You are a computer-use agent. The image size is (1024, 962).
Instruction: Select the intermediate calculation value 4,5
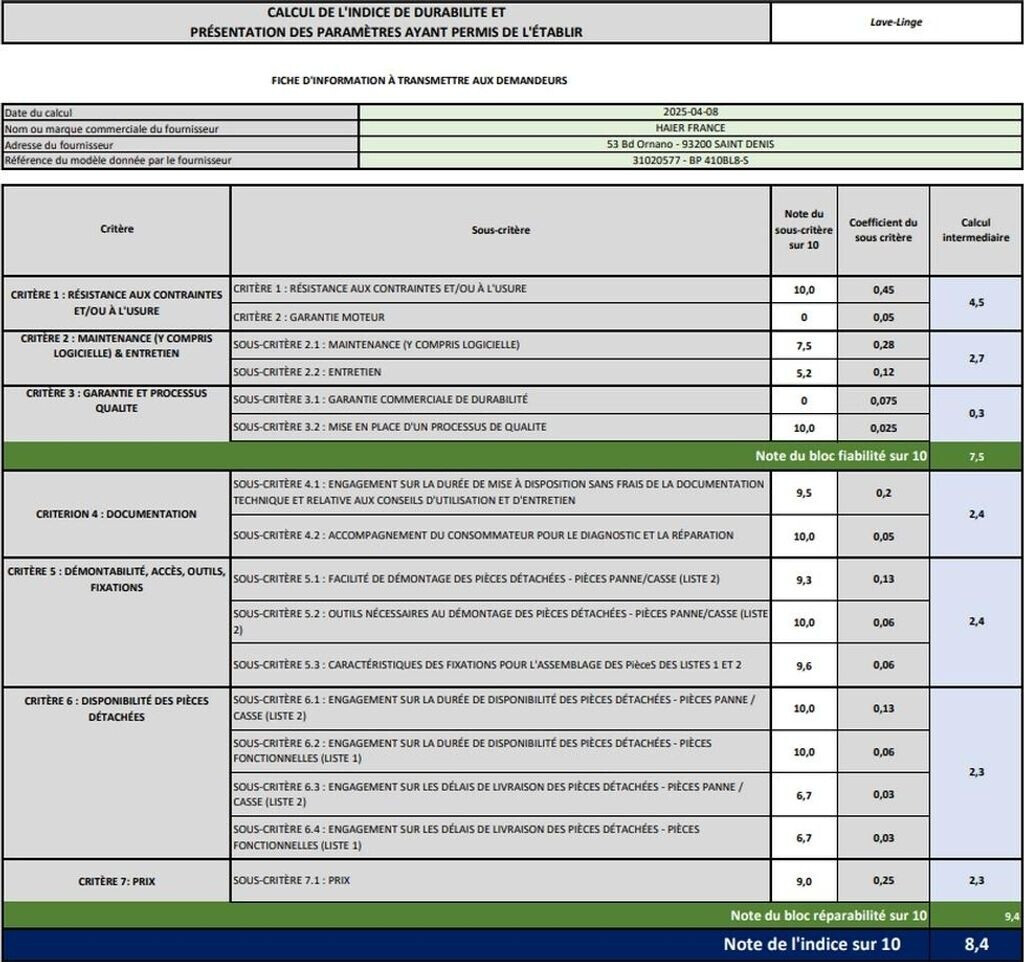(975, 302)
